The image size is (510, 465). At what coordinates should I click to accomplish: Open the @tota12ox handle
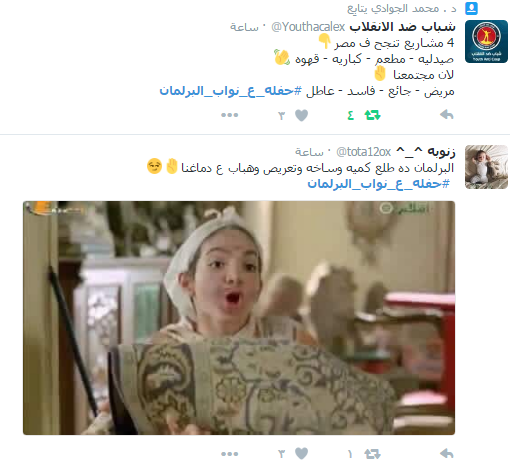(x=363, y=152)
